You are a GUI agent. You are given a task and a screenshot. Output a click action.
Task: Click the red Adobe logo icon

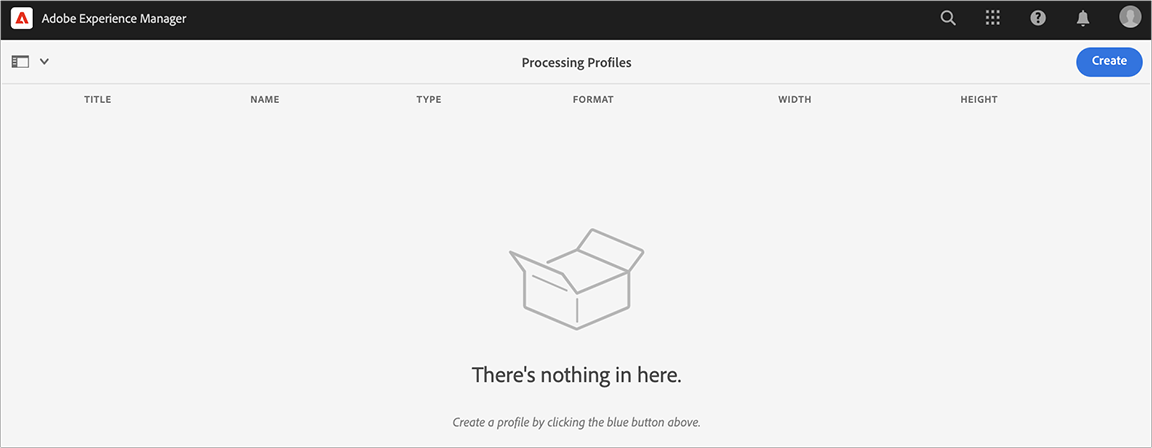click(21, 18)
